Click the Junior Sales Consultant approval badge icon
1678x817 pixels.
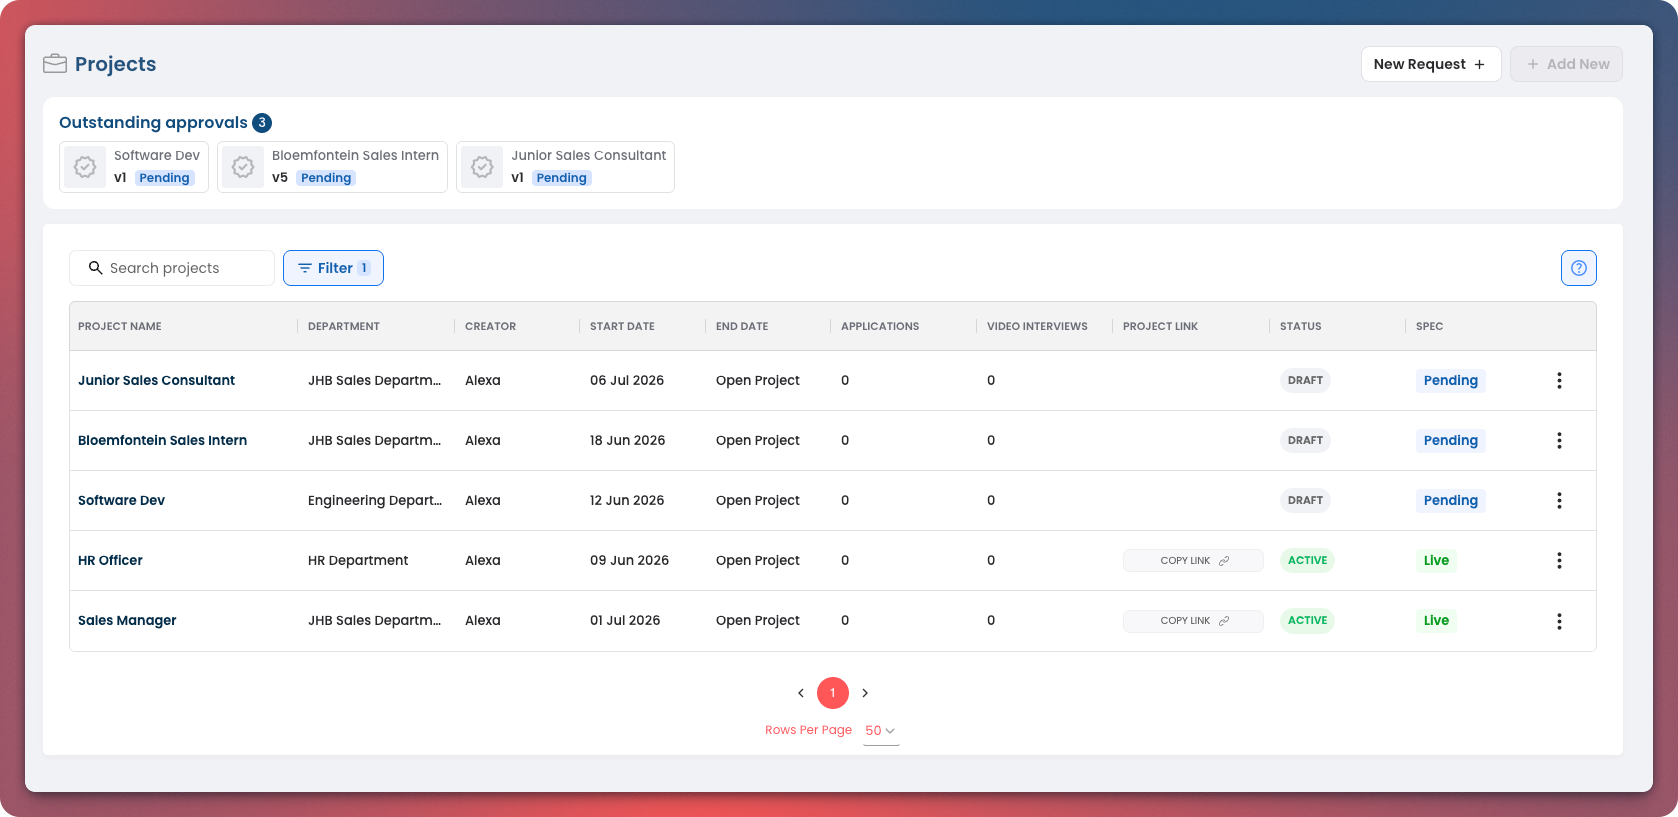point(482,167)
